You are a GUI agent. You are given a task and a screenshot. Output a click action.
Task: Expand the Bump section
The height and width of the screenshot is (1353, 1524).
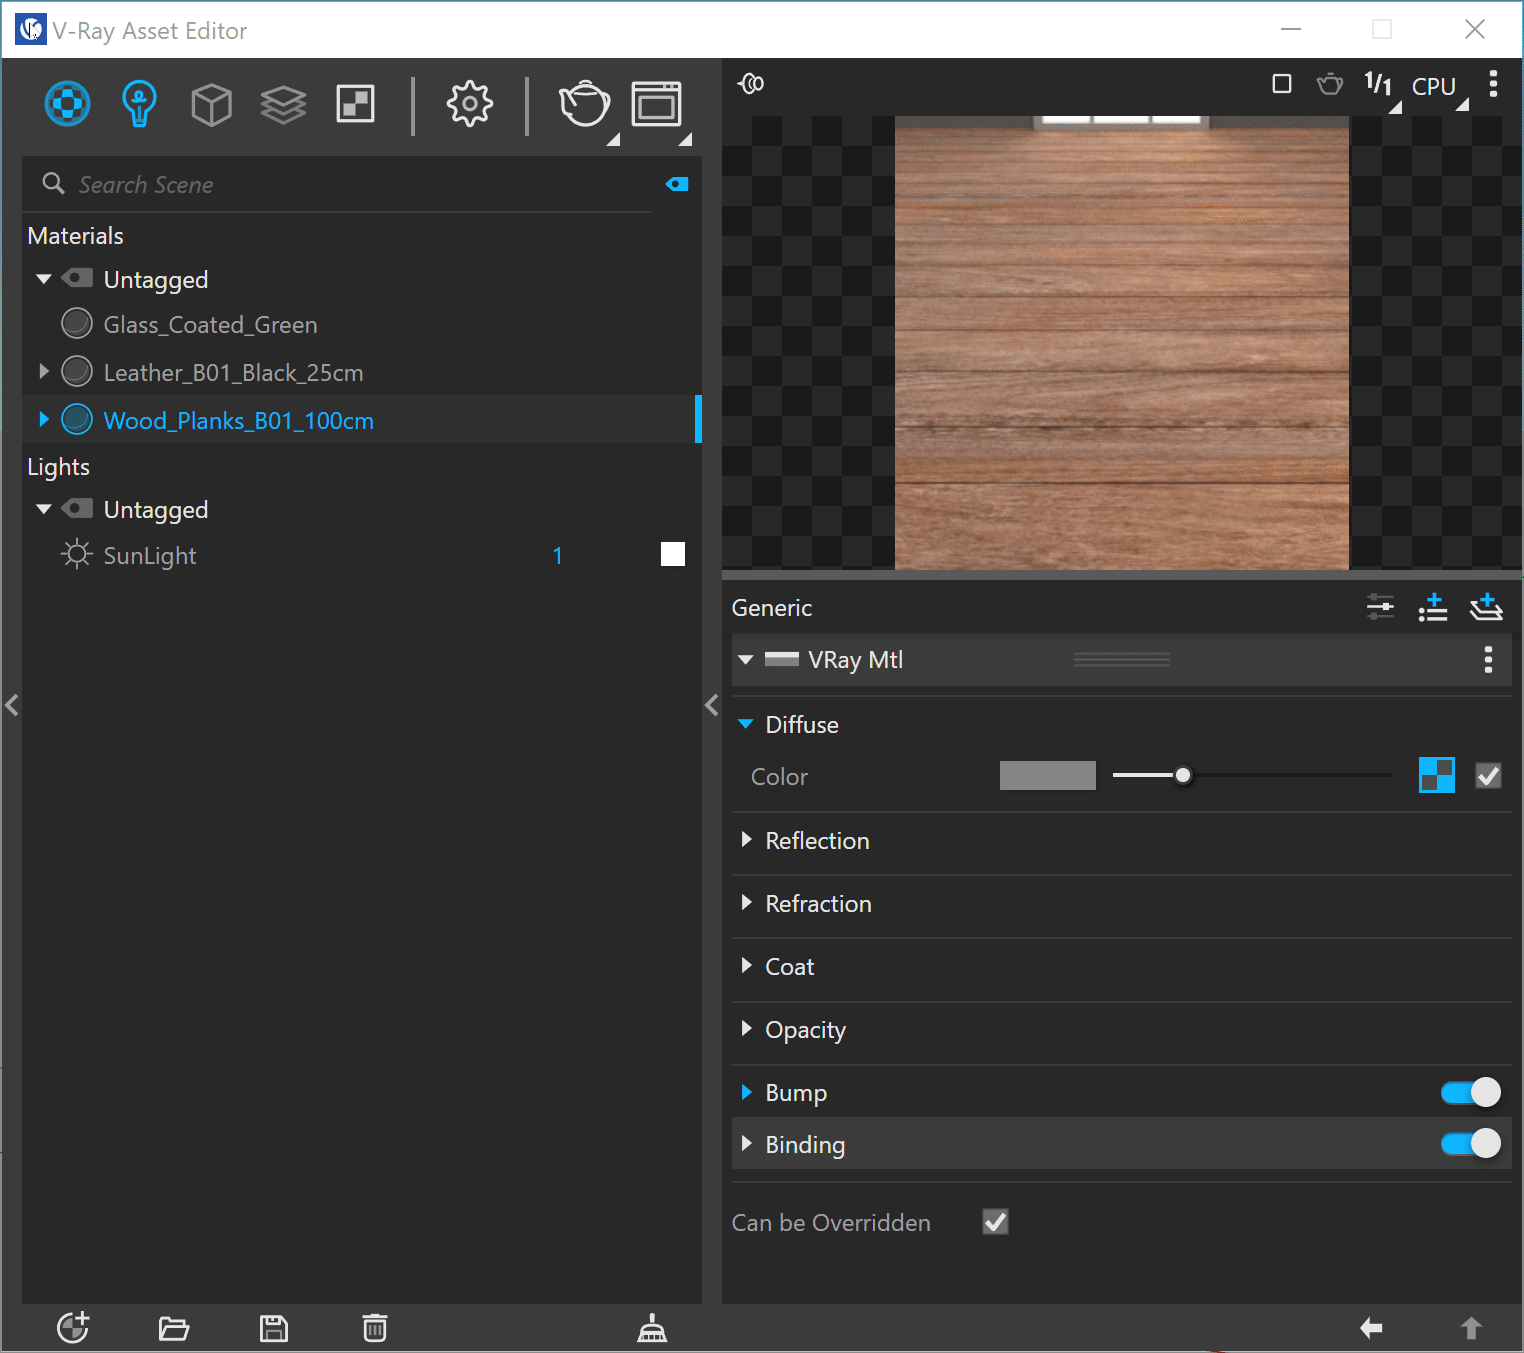tap(746, 1092)
